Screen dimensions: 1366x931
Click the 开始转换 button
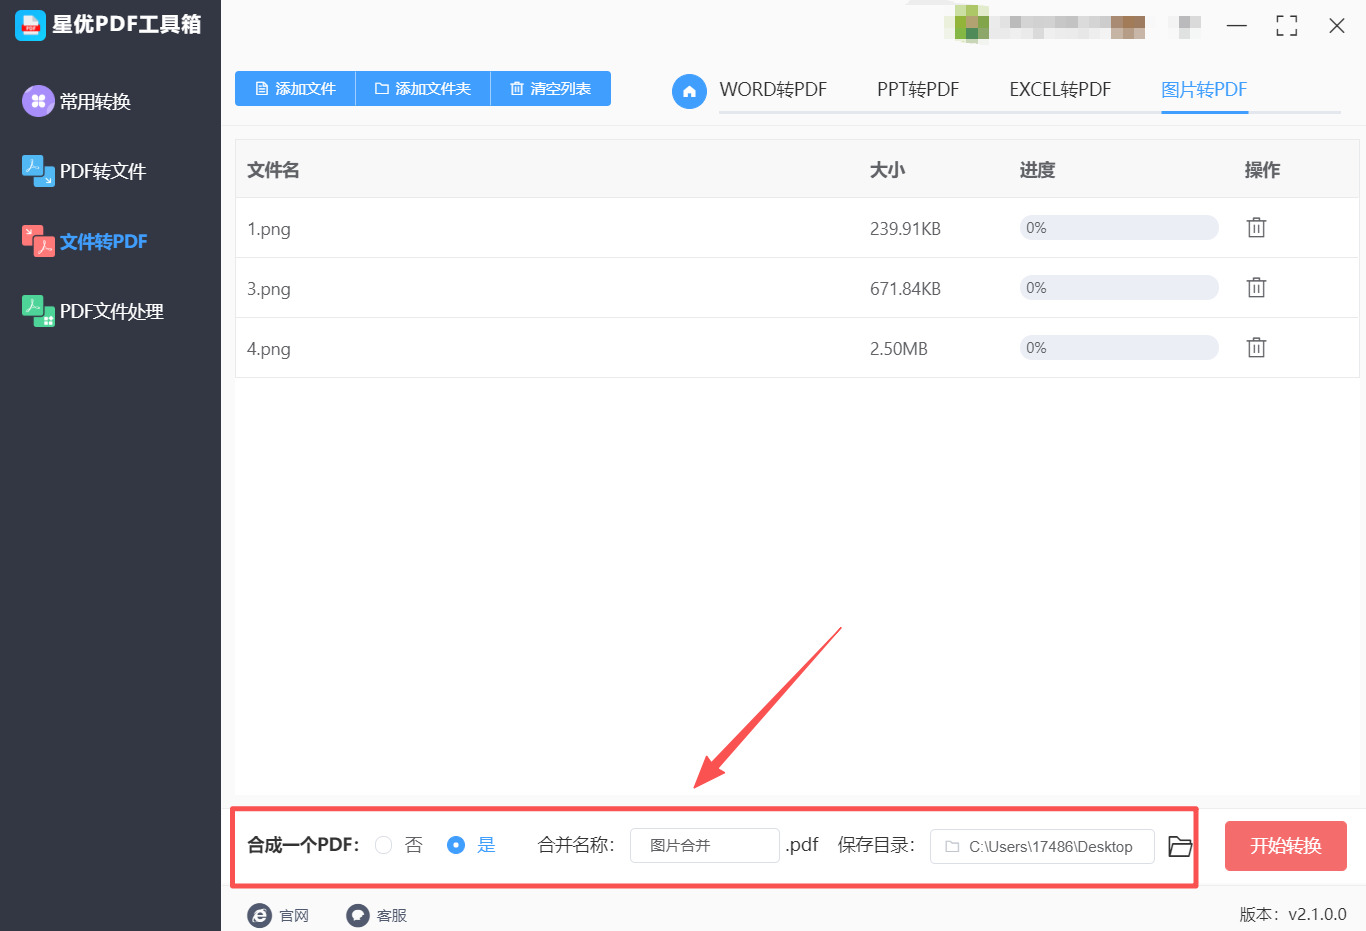(1286, 846)
